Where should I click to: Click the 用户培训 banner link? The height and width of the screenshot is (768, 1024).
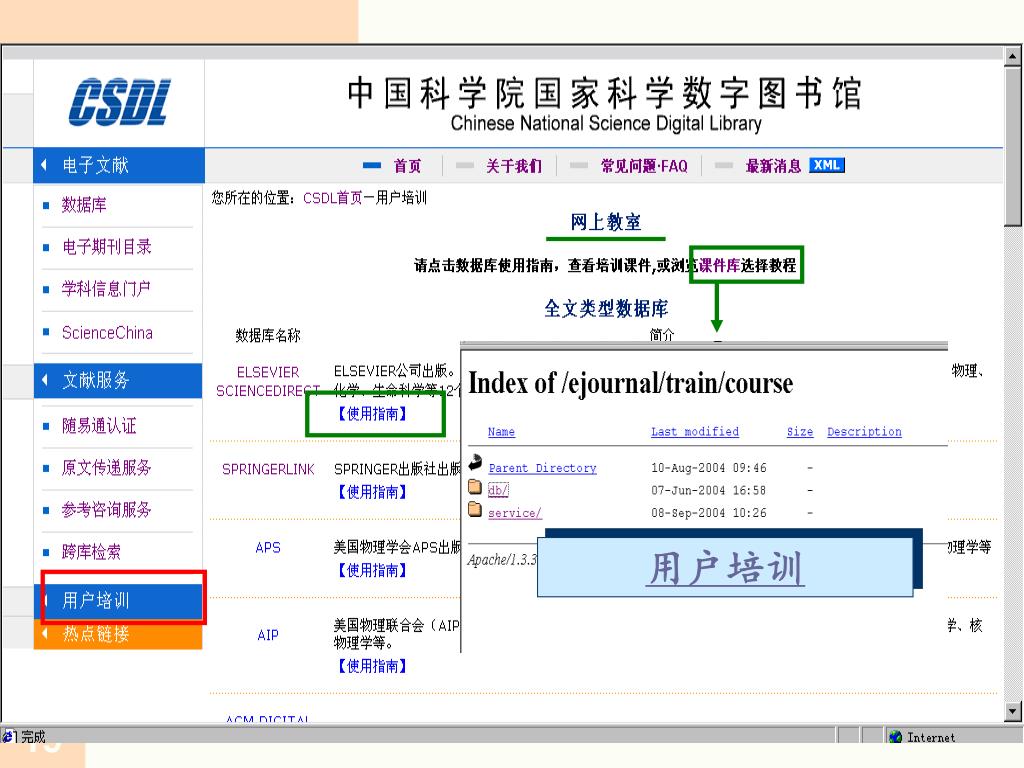click(x=725, y=568)
